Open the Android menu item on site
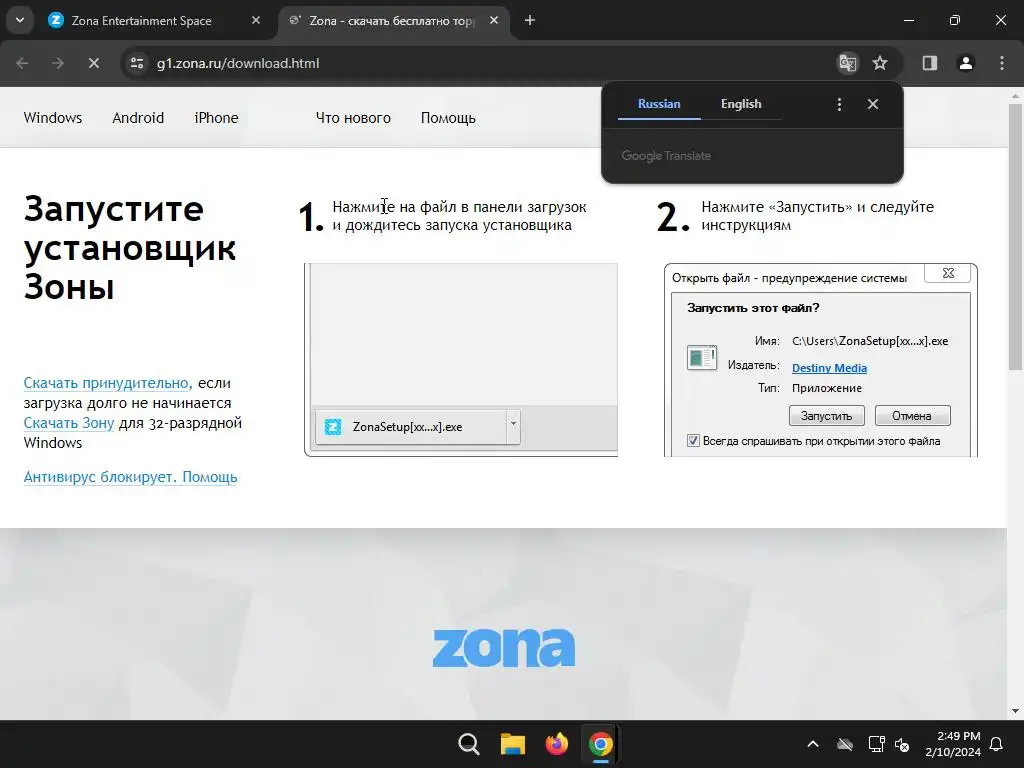 coord(138,118)
